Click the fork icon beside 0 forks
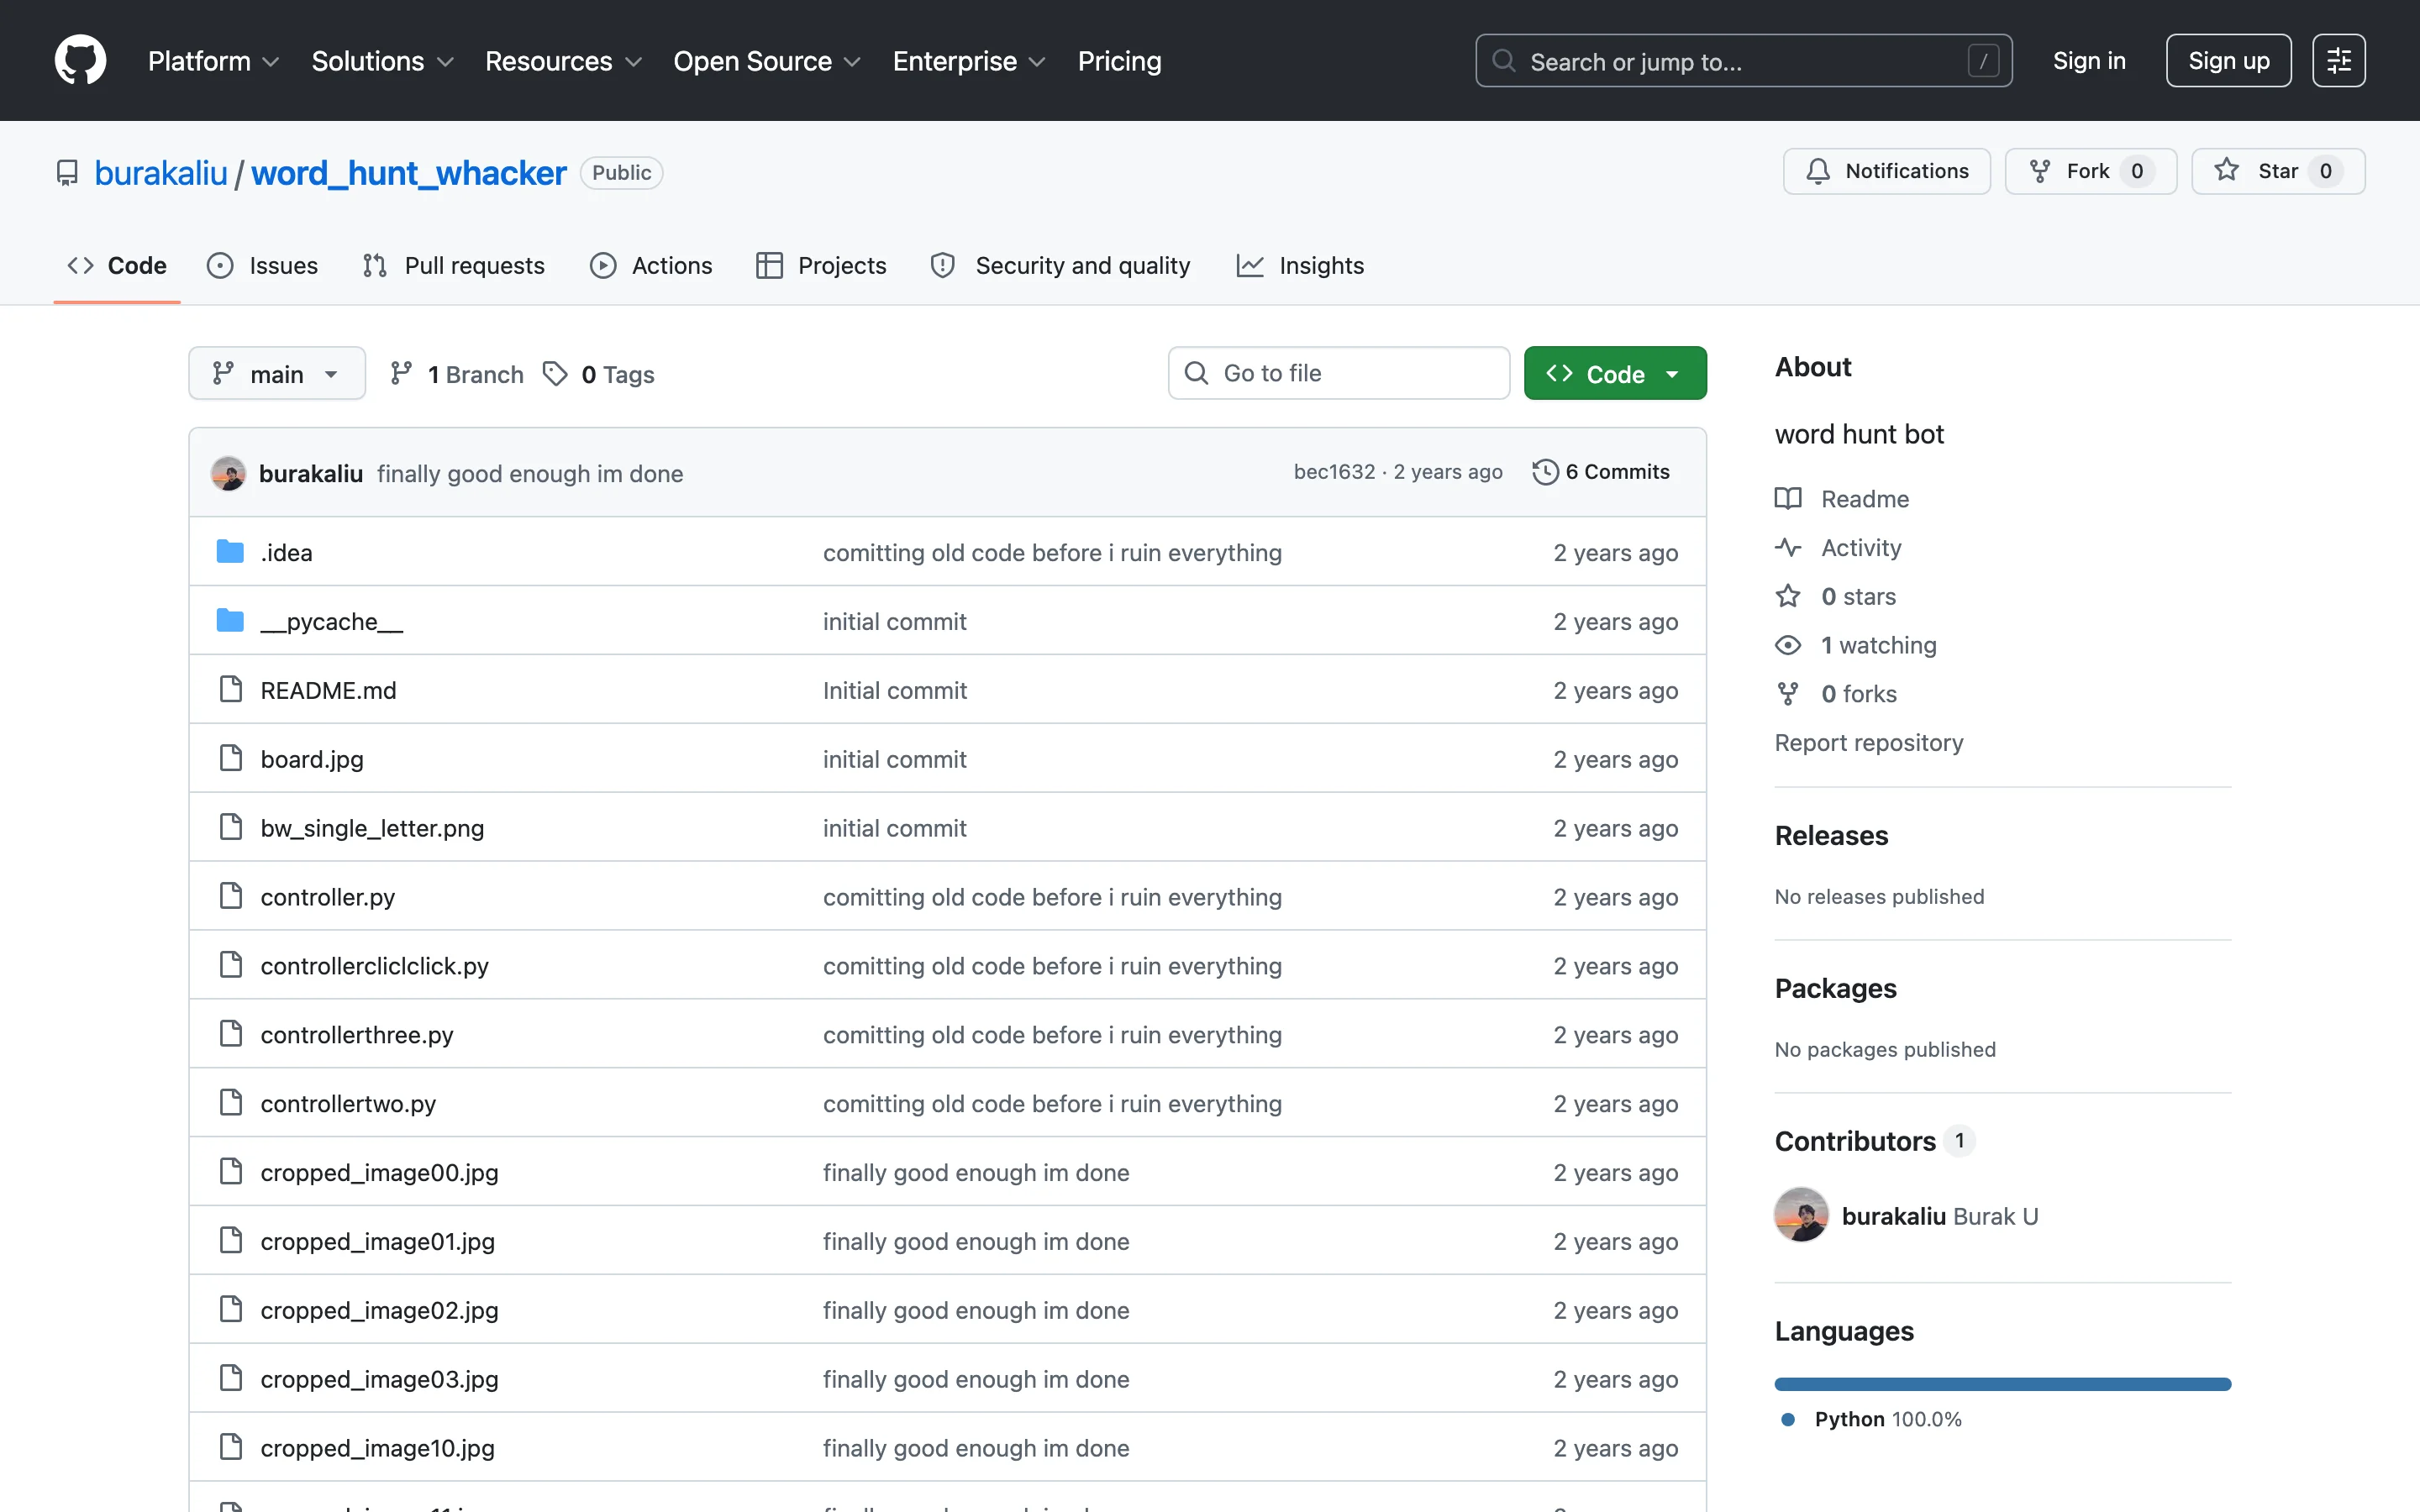Screen dimensions: 2420x1512 pos(1788,693)
